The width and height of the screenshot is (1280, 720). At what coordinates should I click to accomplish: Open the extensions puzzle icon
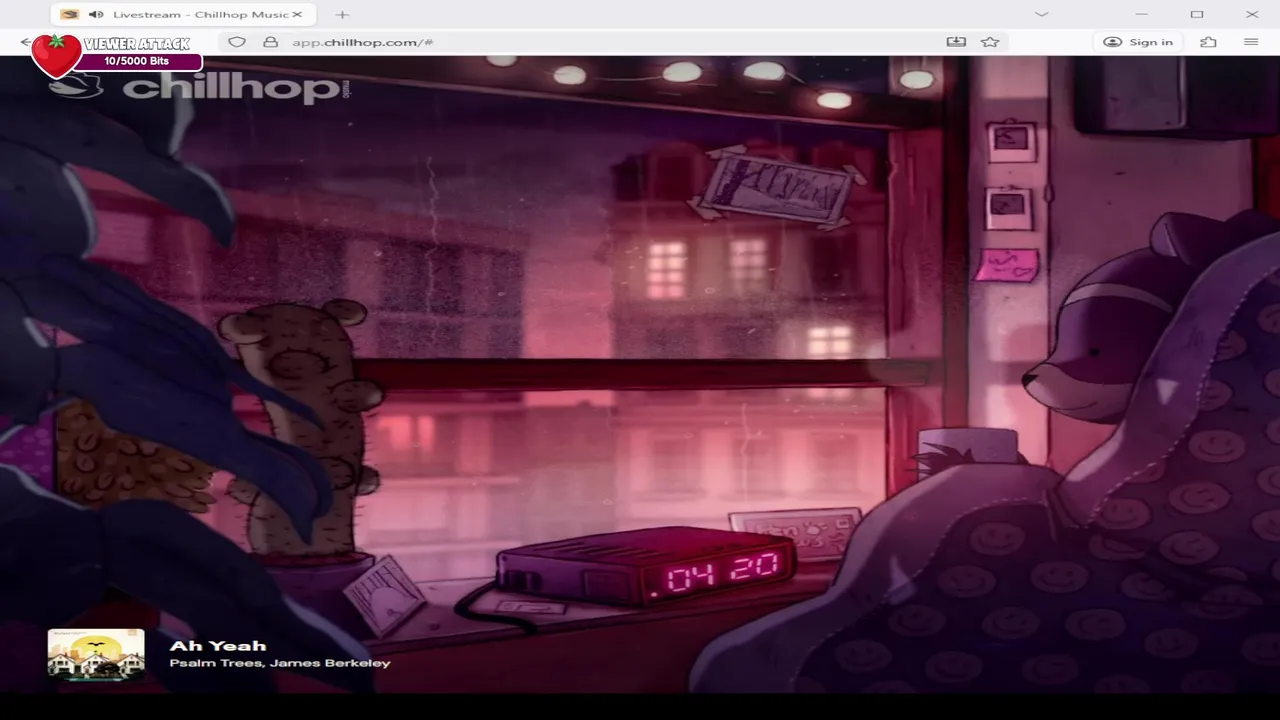click(x=1208, y=42)
